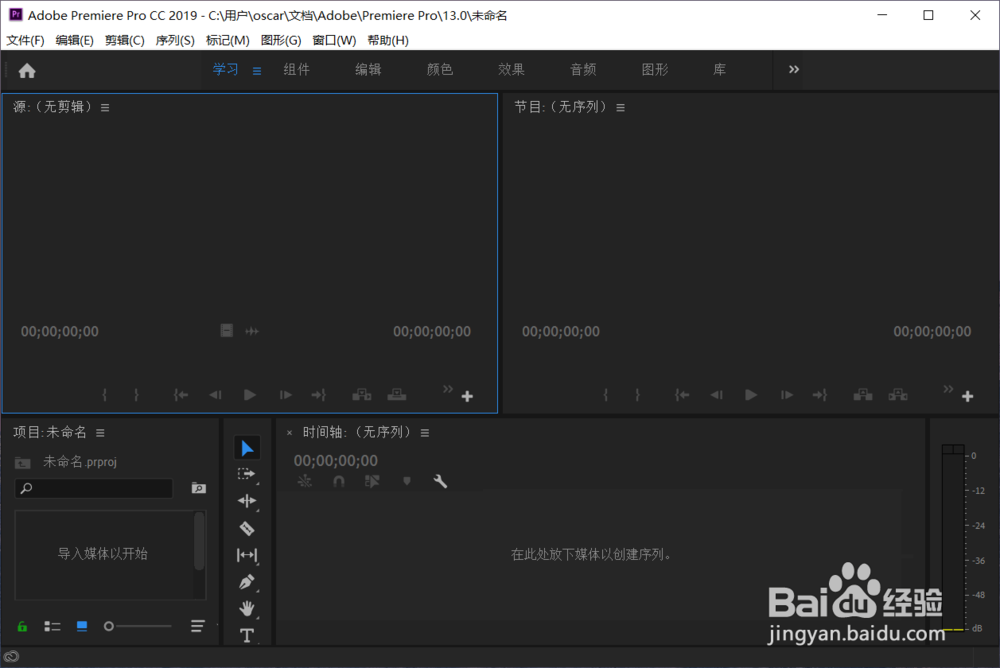Select the Selection arrow tool

[x=247, y=448]
